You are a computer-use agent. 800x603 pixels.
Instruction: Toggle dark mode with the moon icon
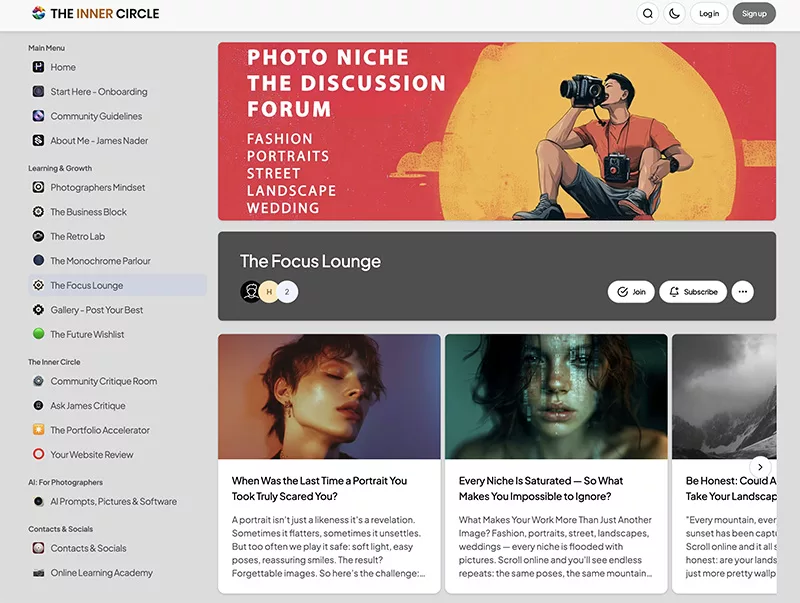click(x=674, y=13)
